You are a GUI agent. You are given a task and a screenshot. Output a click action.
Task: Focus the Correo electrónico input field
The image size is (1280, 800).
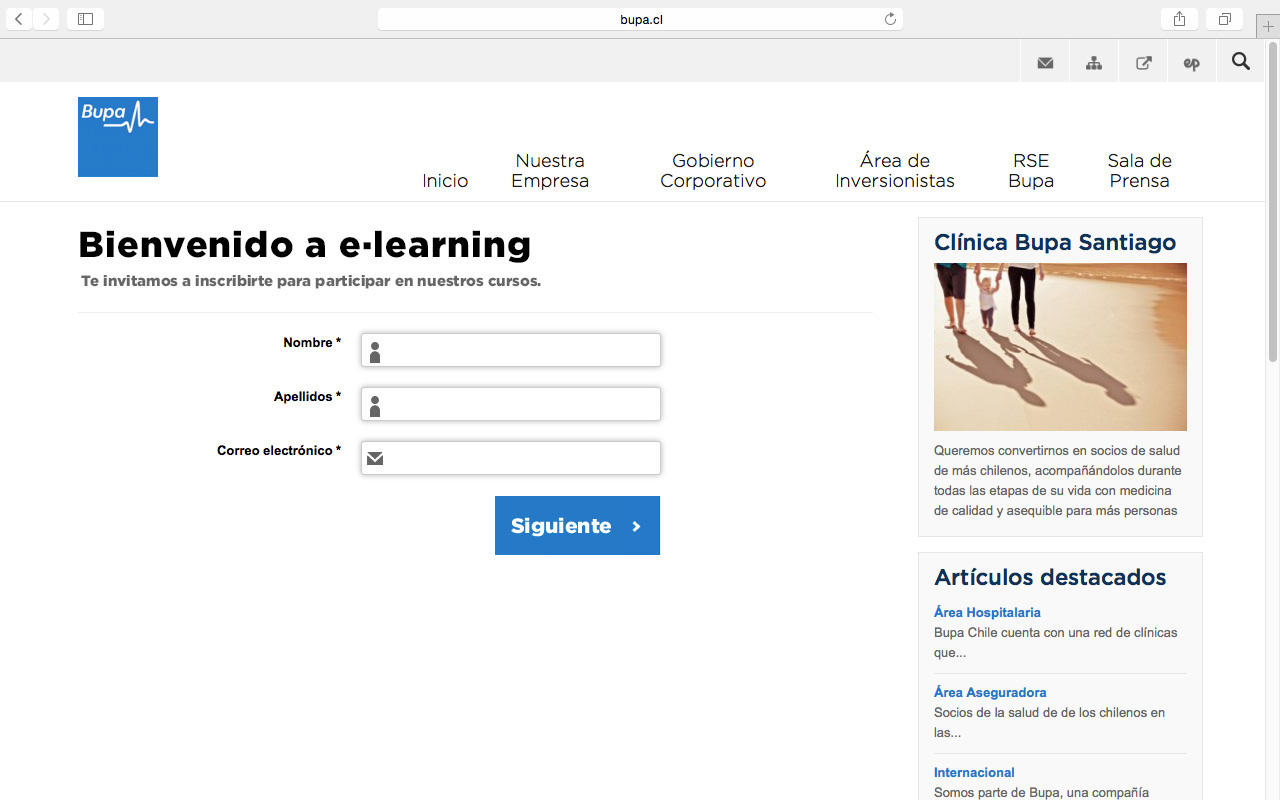pyautogui.click(x=511, y=458)
